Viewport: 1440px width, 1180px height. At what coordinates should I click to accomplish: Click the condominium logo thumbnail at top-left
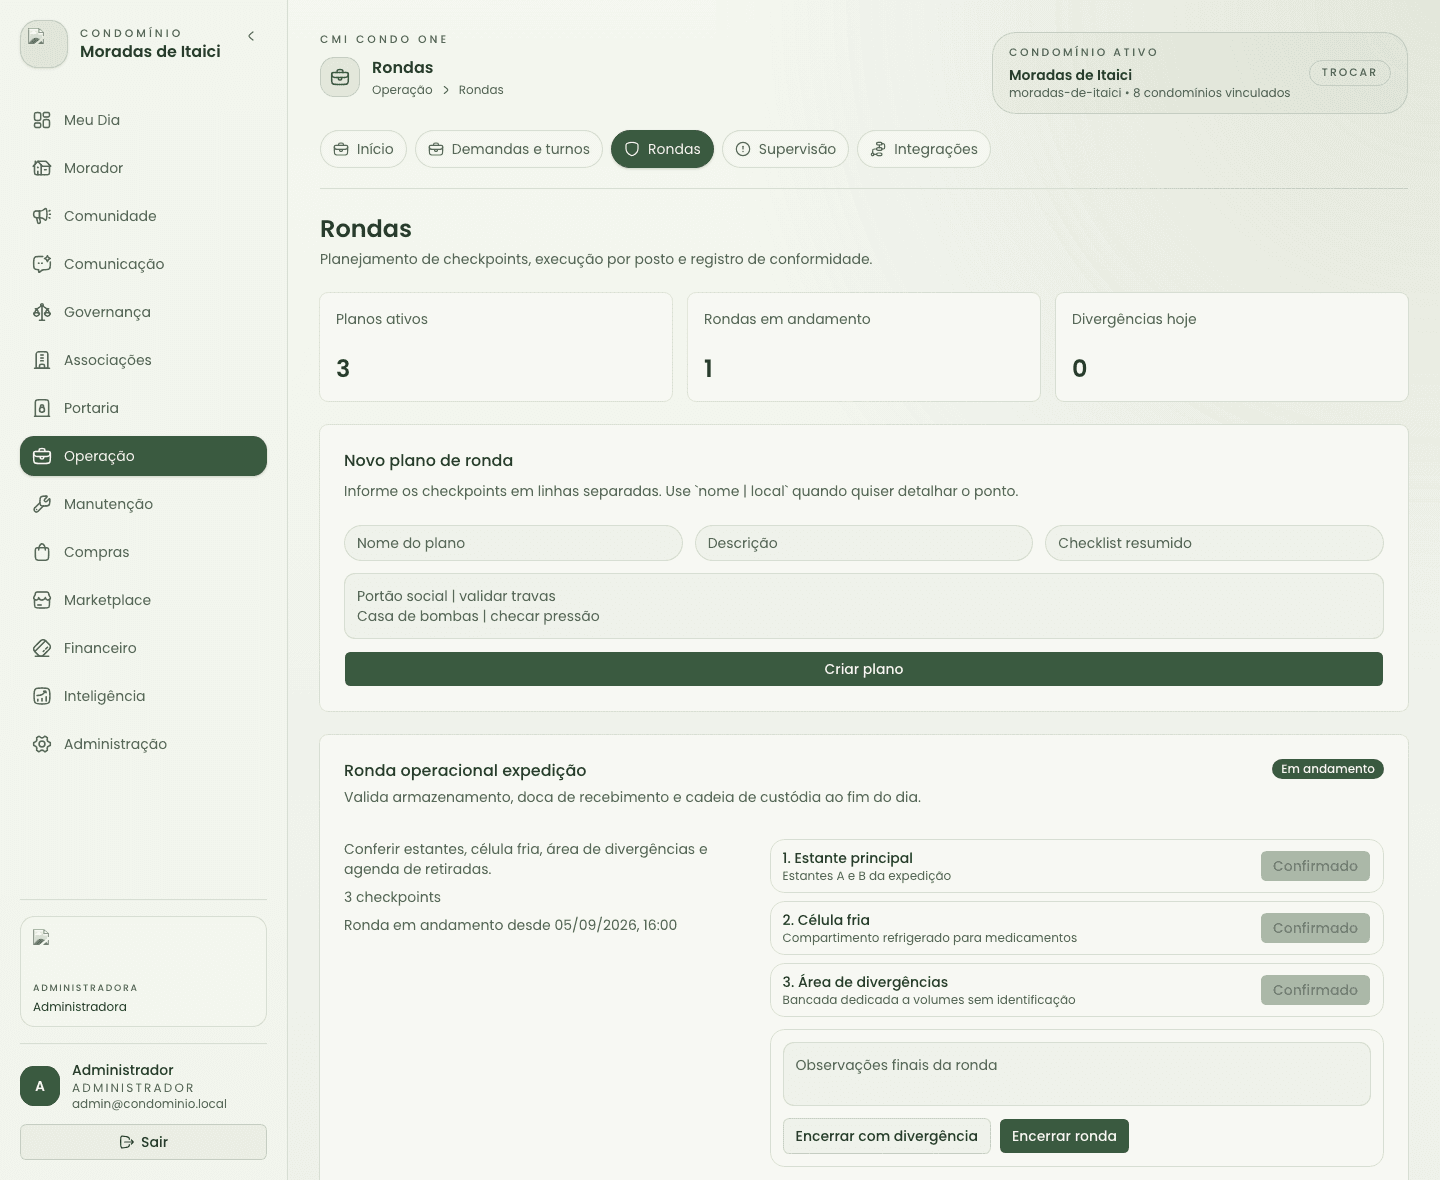44,44
